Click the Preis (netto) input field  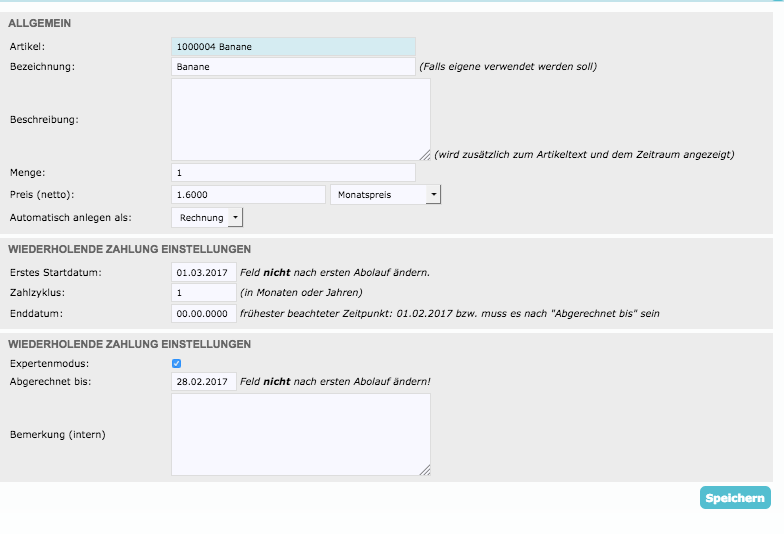[x=248, y=194]
